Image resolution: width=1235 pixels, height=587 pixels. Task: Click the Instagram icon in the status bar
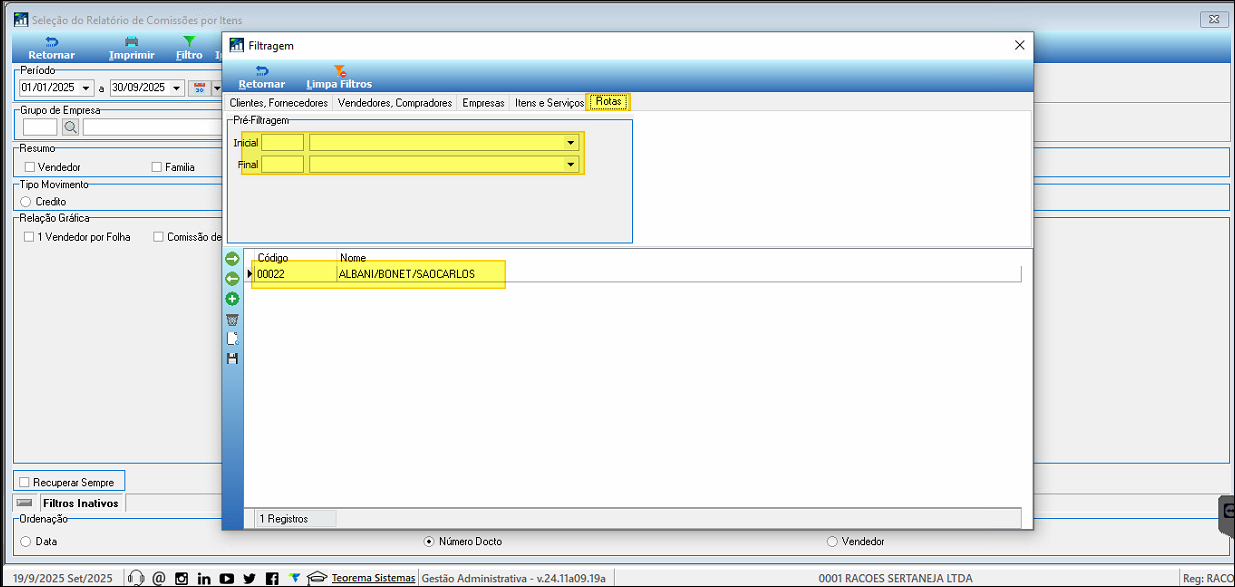tap(181, 578)
